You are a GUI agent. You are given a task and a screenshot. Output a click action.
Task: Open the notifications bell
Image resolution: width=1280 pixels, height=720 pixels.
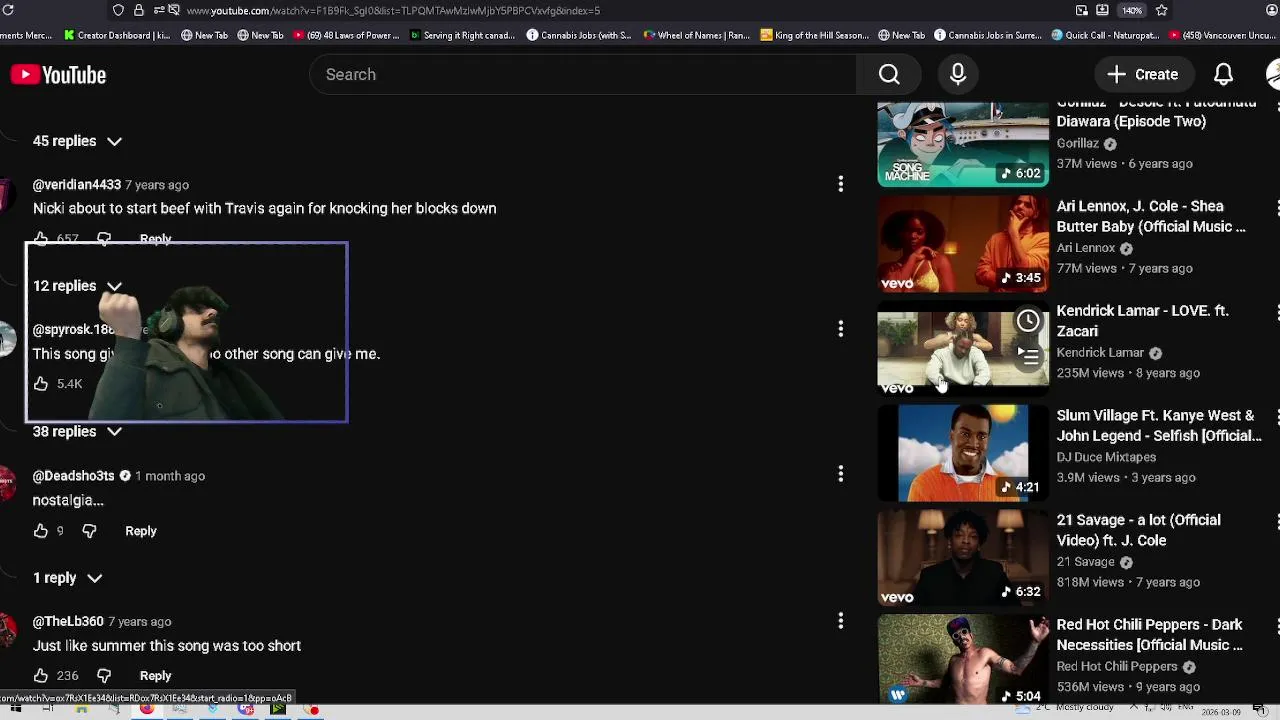tap(1223, 74)
